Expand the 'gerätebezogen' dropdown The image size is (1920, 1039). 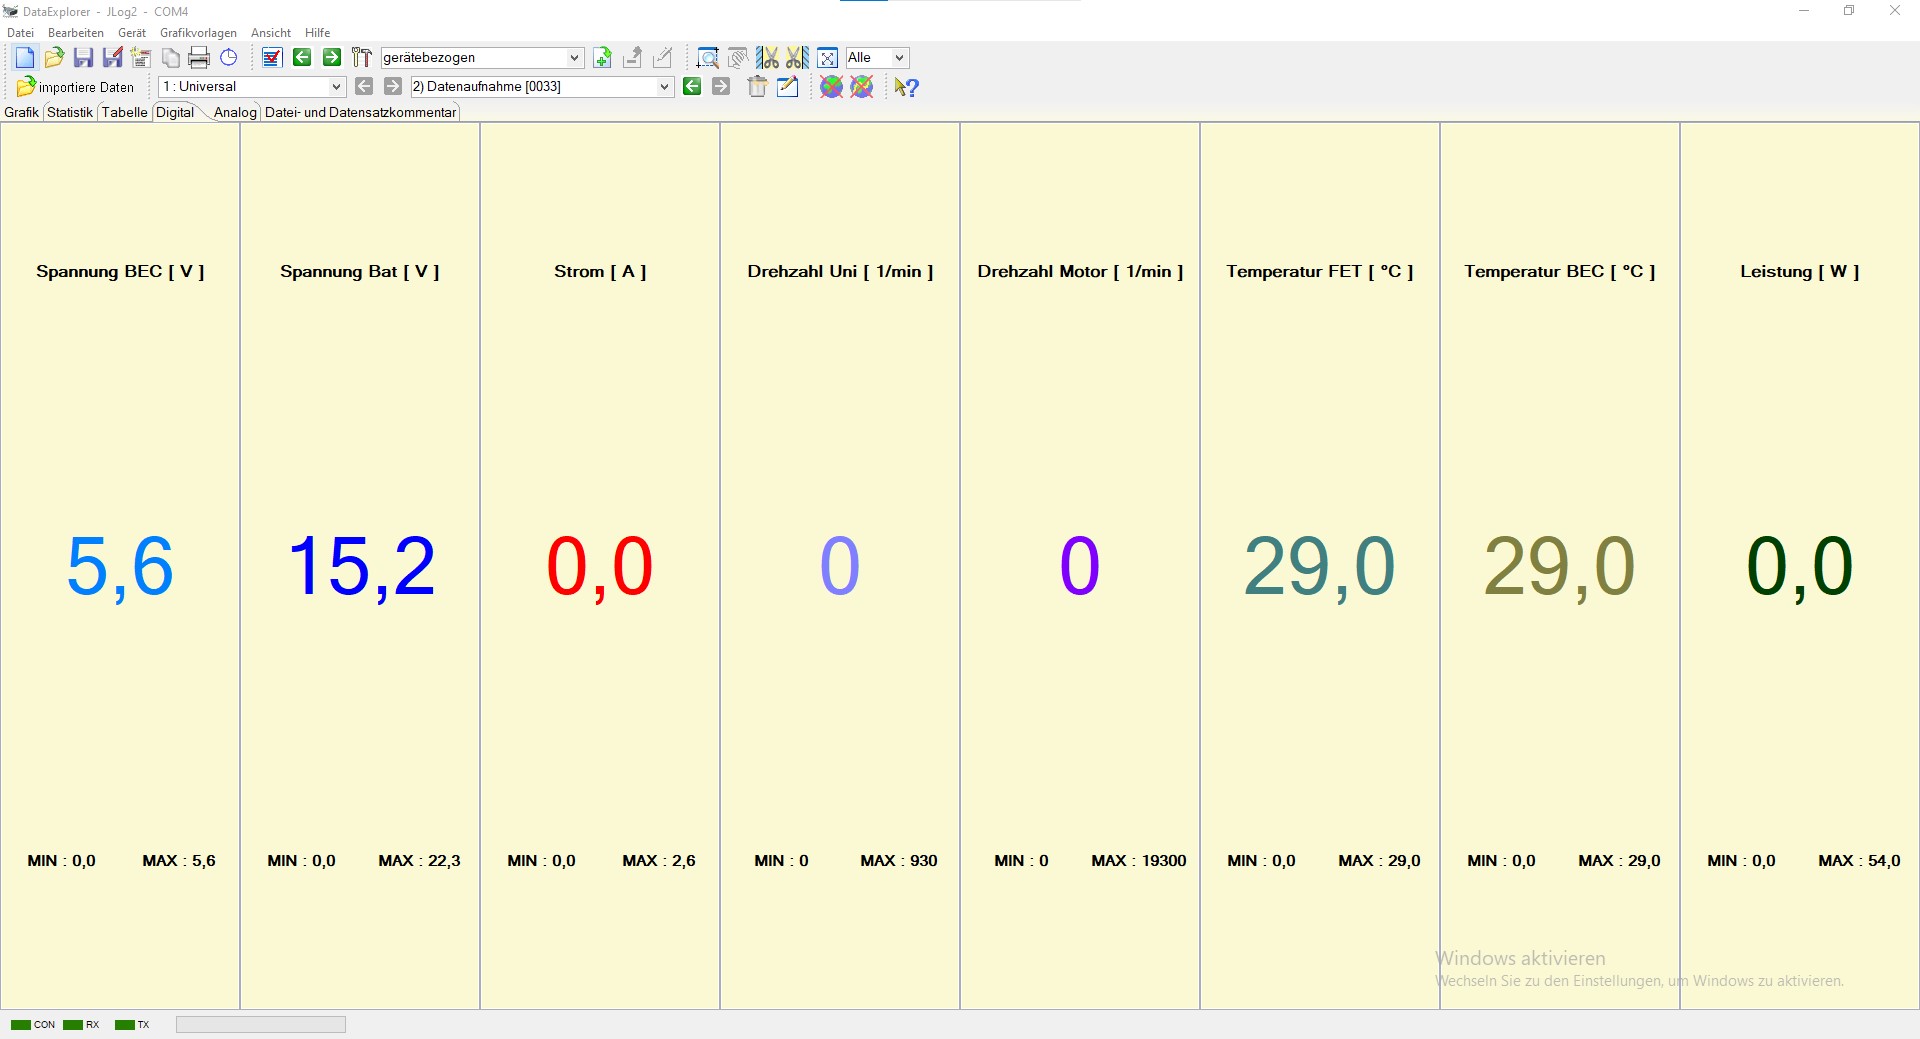574,58
